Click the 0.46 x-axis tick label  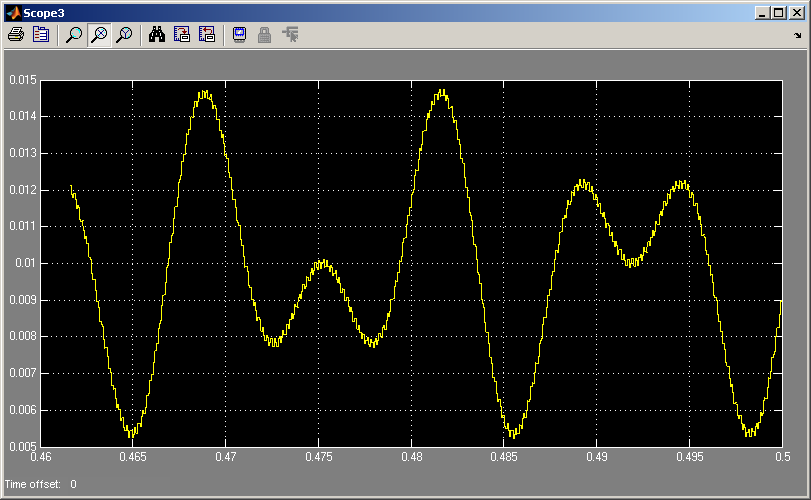[41, 457]
